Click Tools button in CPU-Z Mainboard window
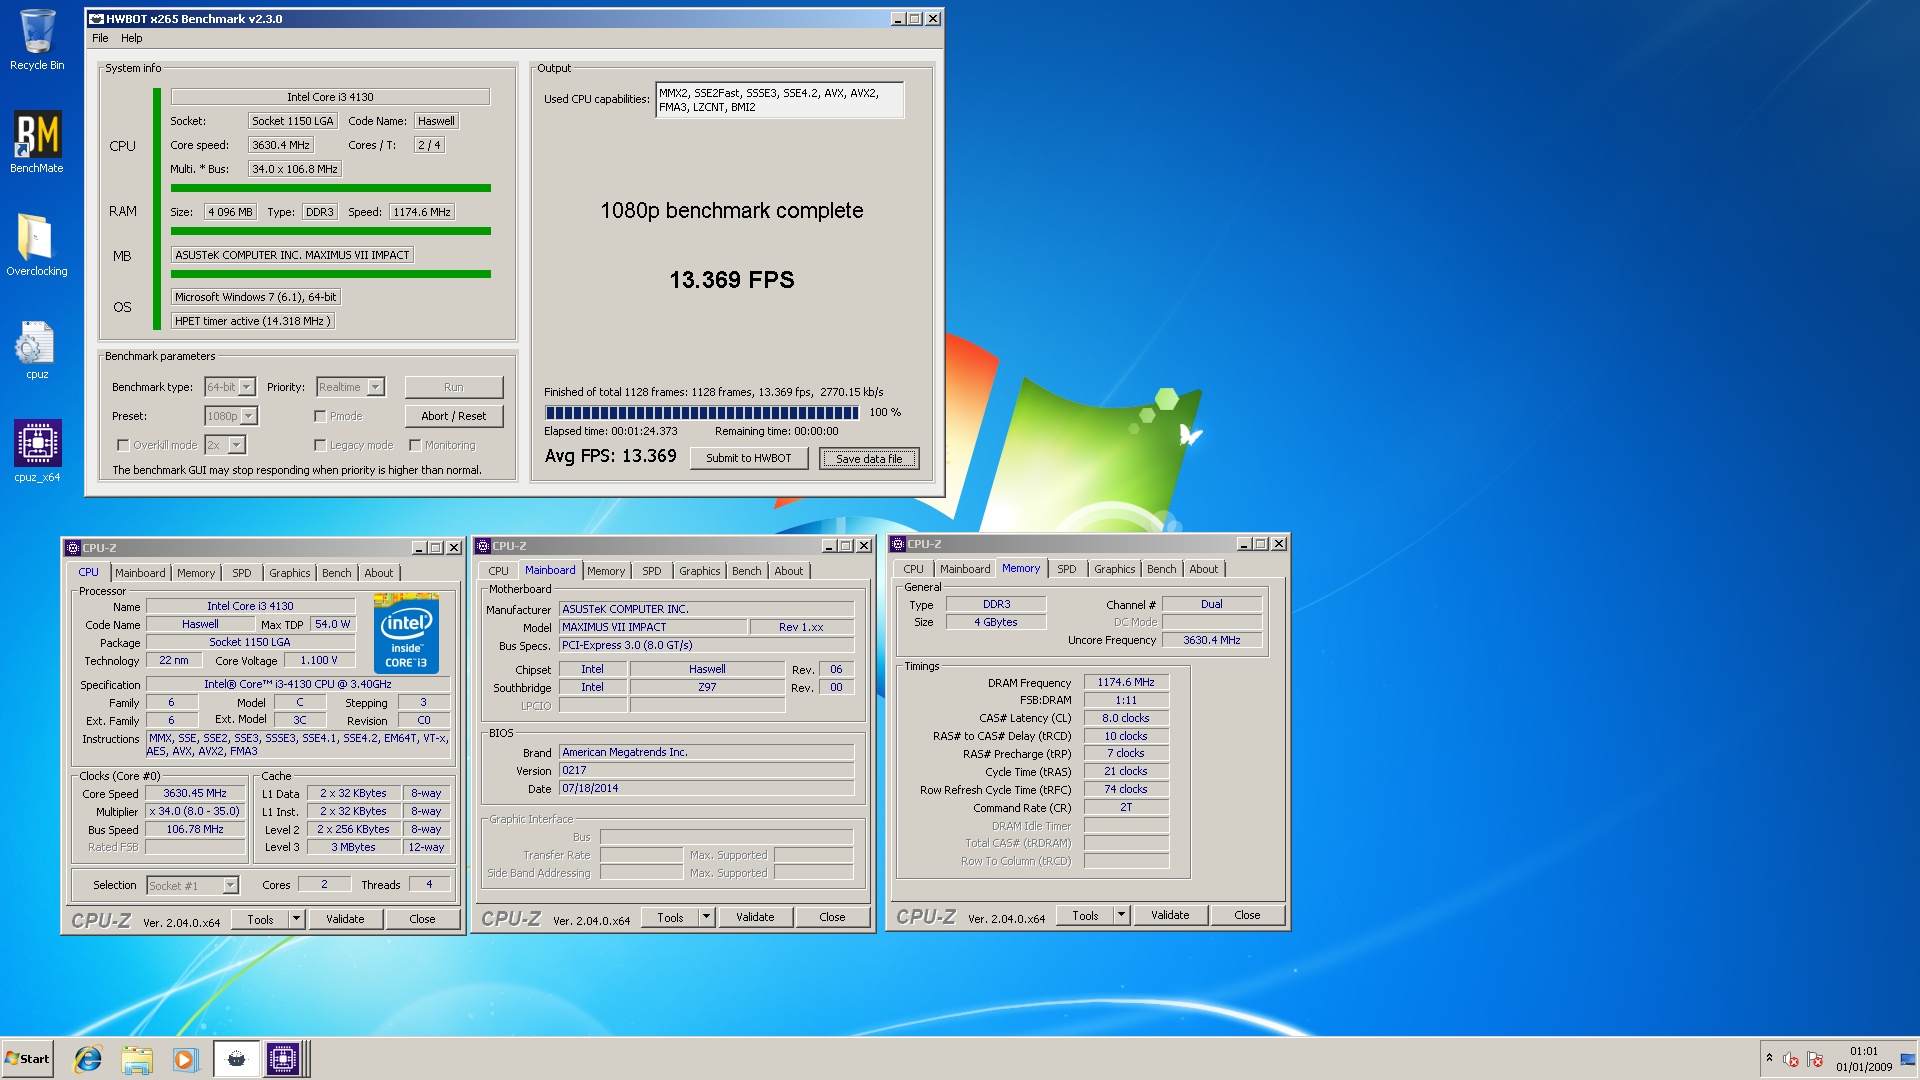 tap(670, 917)
